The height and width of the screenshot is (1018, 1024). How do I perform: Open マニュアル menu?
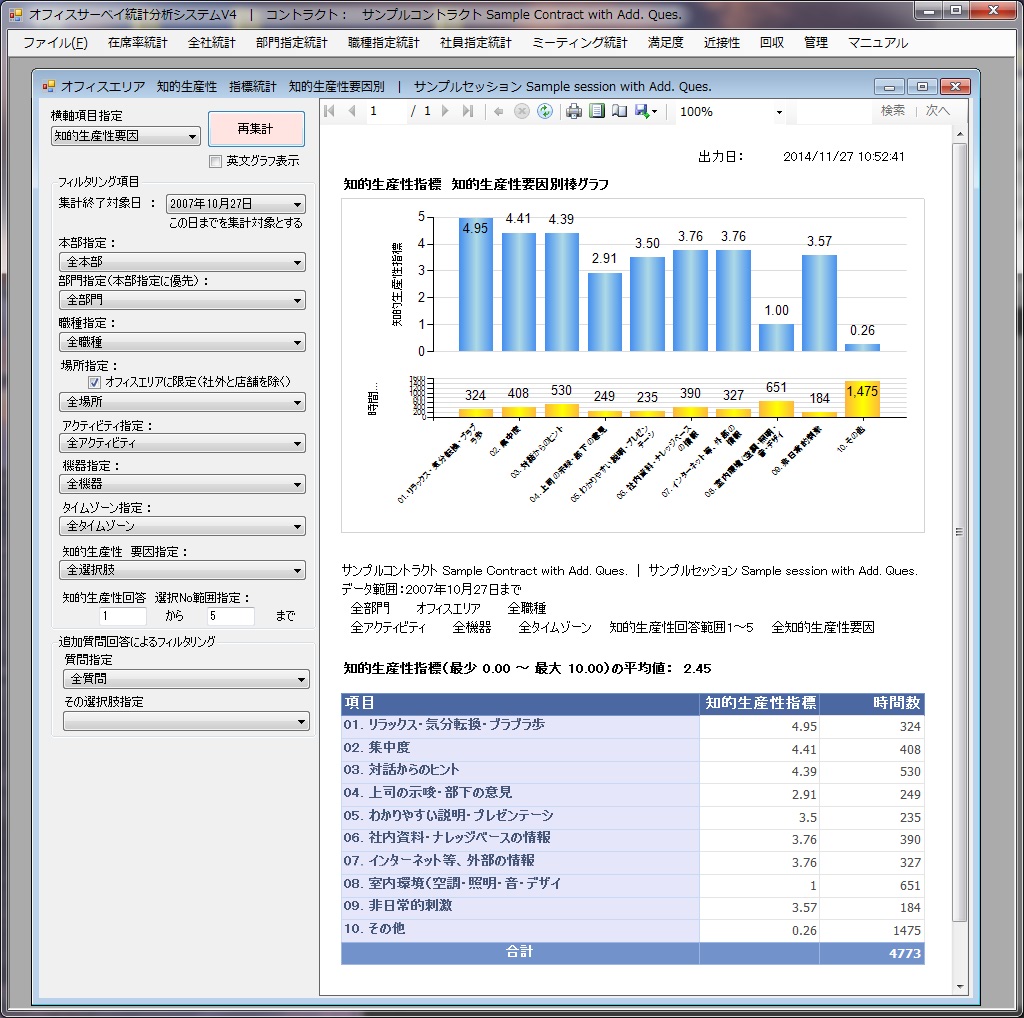click(x=878, y=43)
